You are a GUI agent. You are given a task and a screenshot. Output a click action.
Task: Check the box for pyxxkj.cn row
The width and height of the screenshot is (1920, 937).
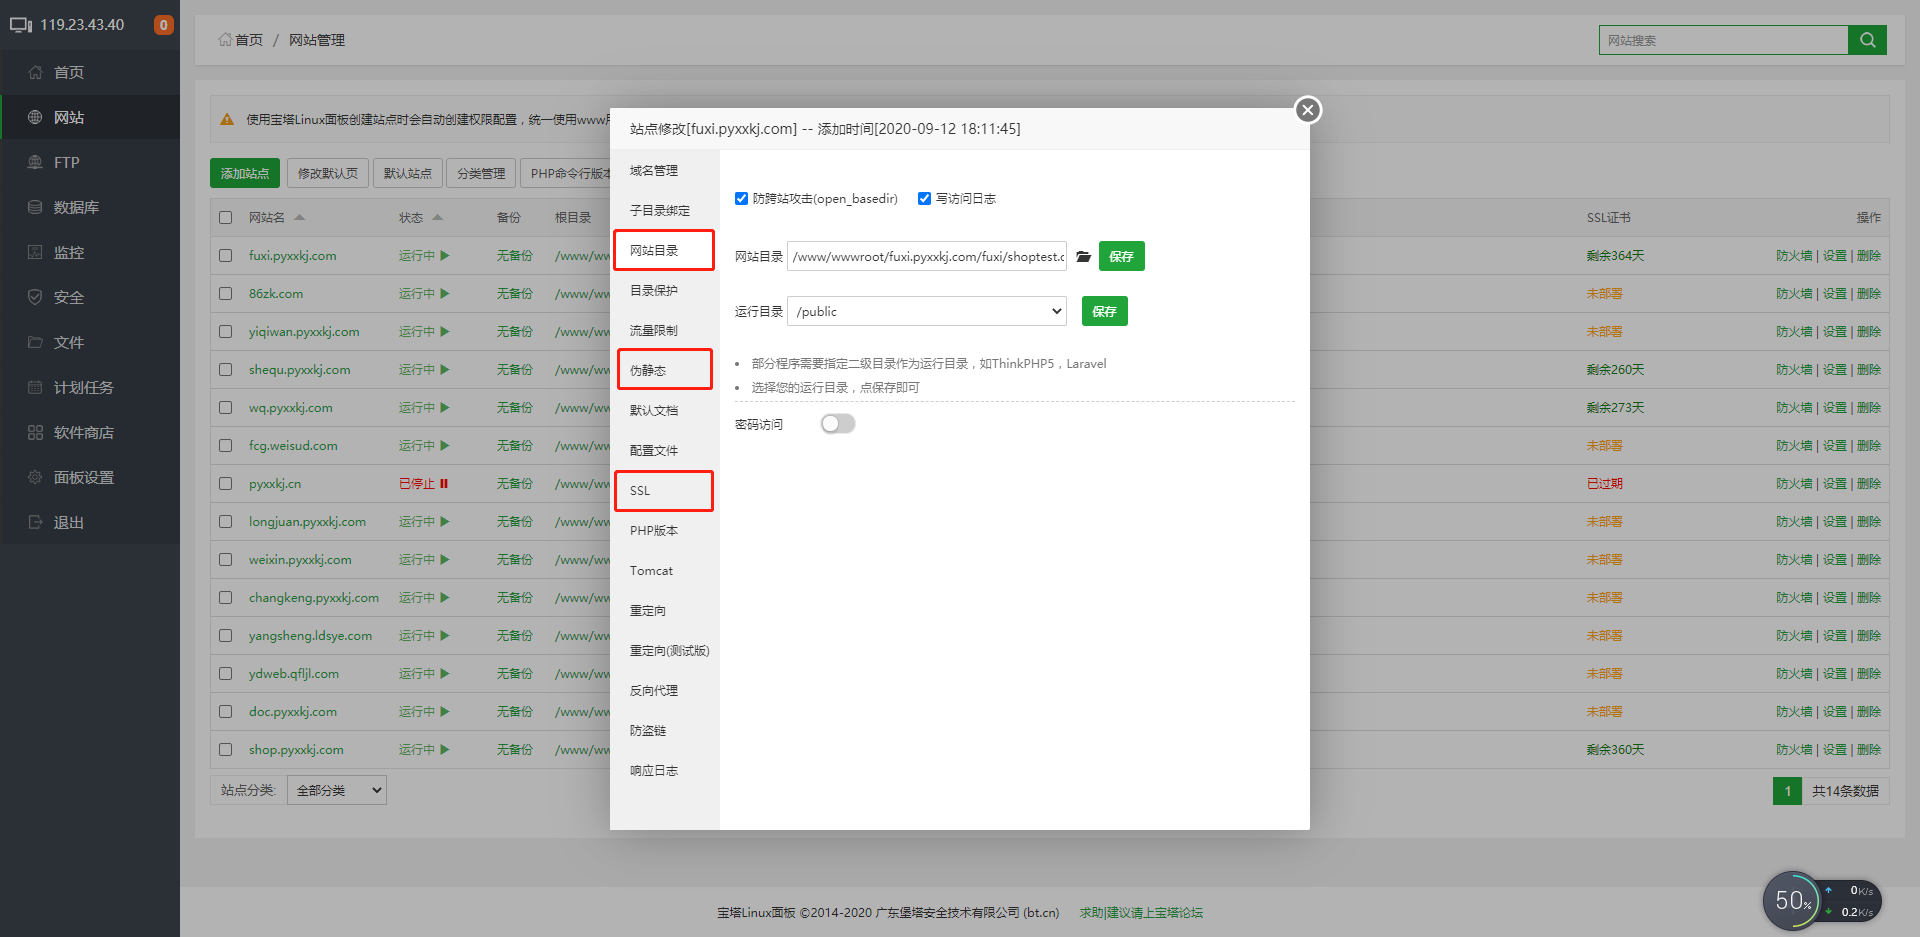226,484
